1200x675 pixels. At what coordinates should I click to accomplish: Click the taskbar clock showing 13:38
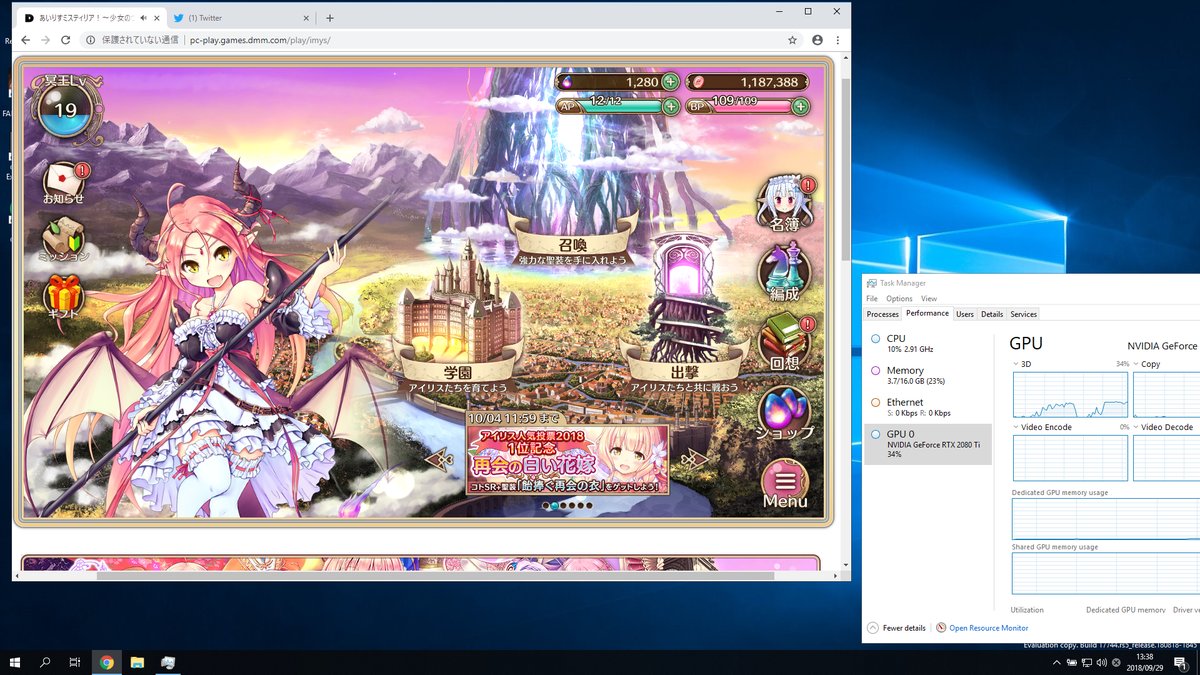(x=1146, y=663)
